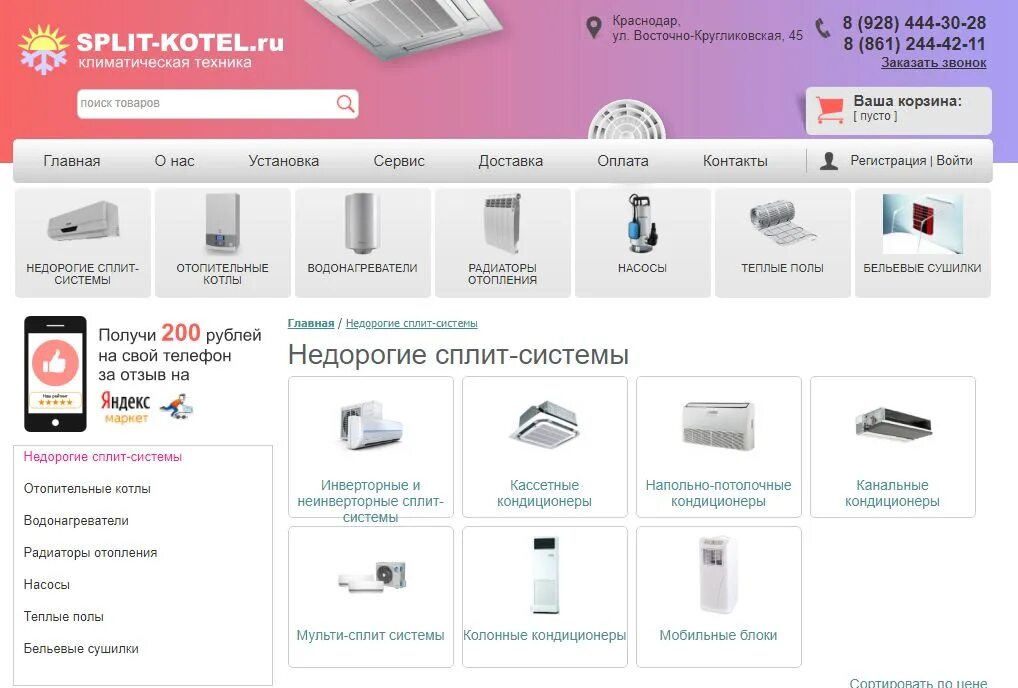
Task: Open the Водонагреватели boiler tile
Action: pos(362,243)
